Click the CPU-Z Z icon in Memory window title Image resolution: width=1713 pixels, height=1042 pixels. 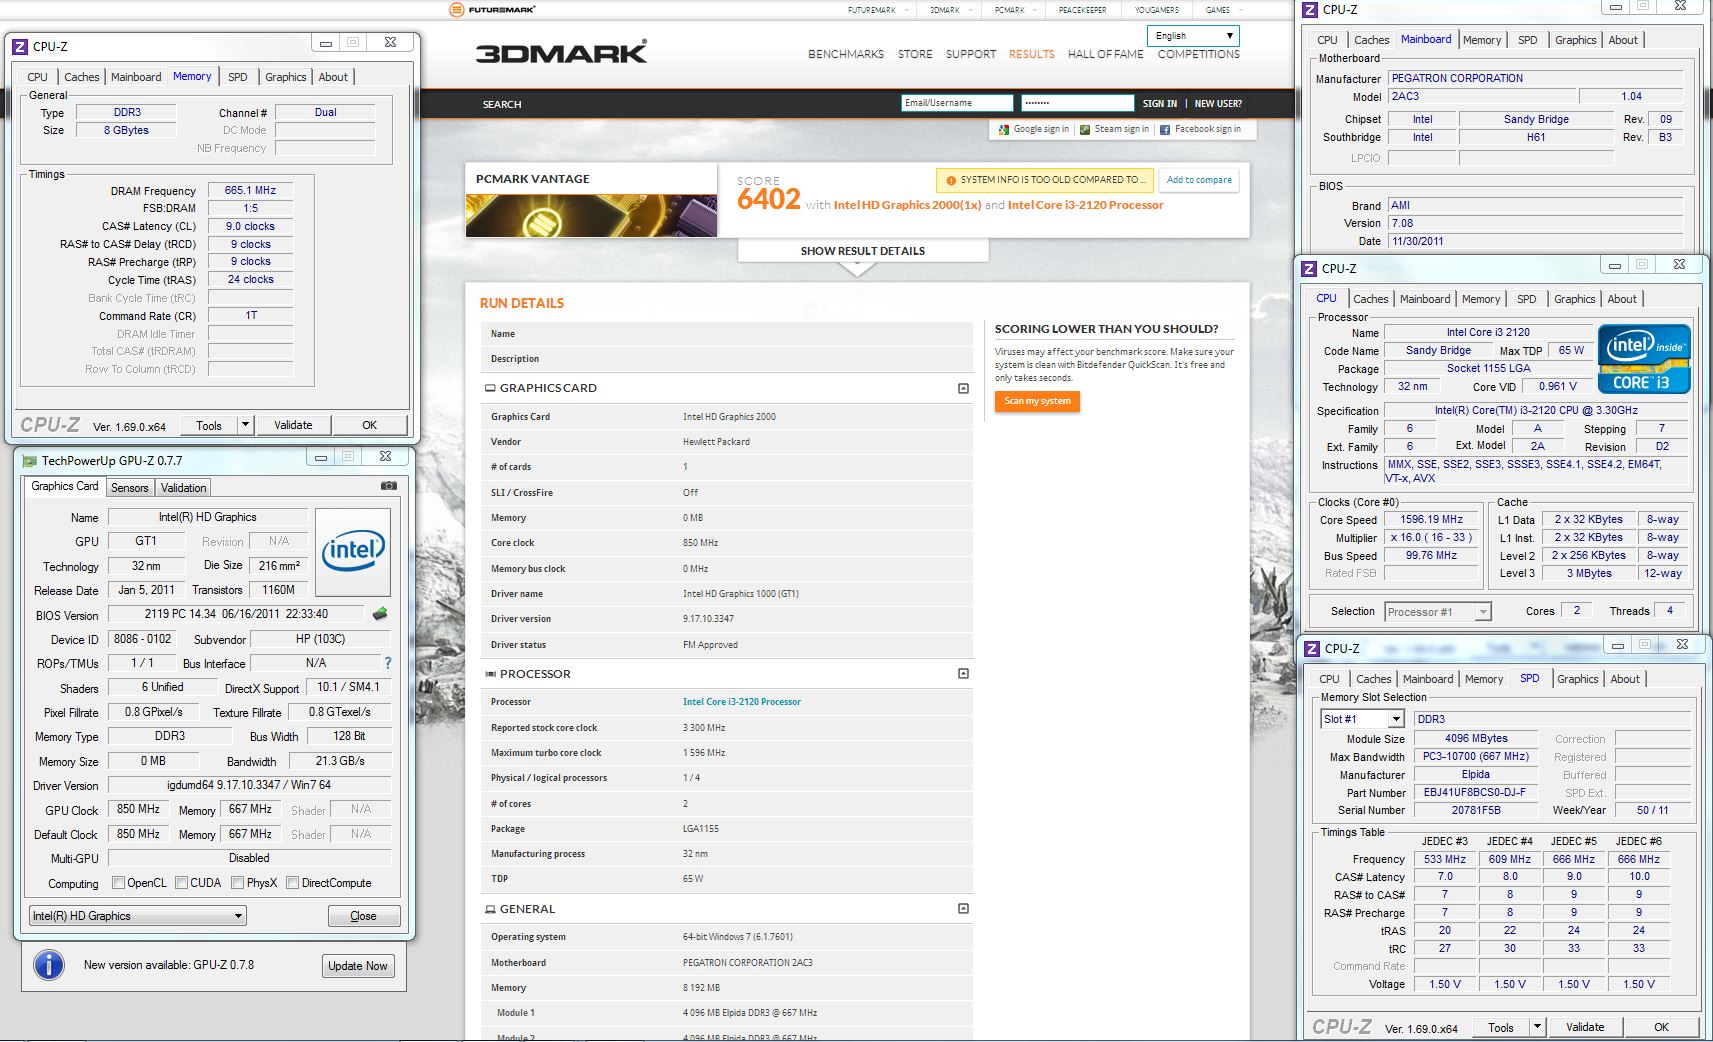pyautogui.click(x=20, y=46)
